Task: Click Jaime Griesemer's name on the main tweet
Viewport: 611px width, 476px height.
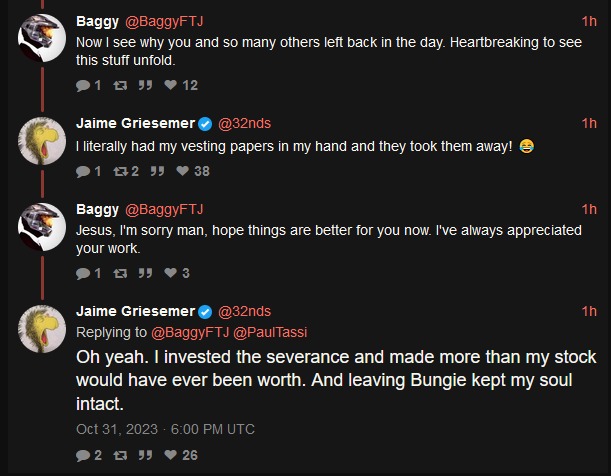Action: 135,311
